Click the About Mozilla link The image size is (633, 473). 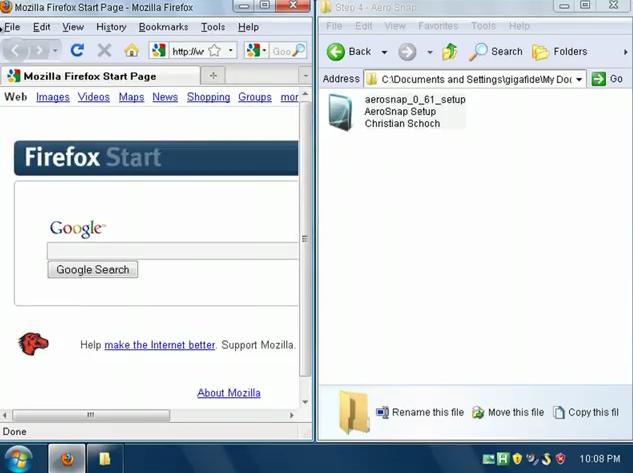228,393
